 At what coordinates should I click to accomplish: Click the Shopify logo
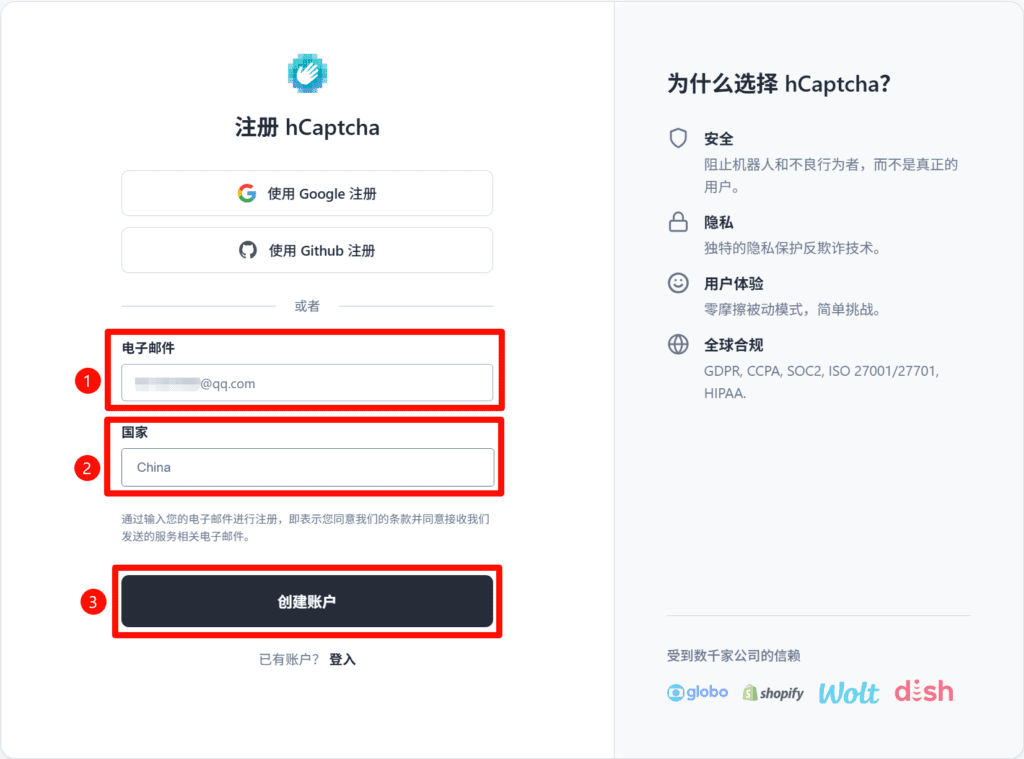tap(773, 692)
